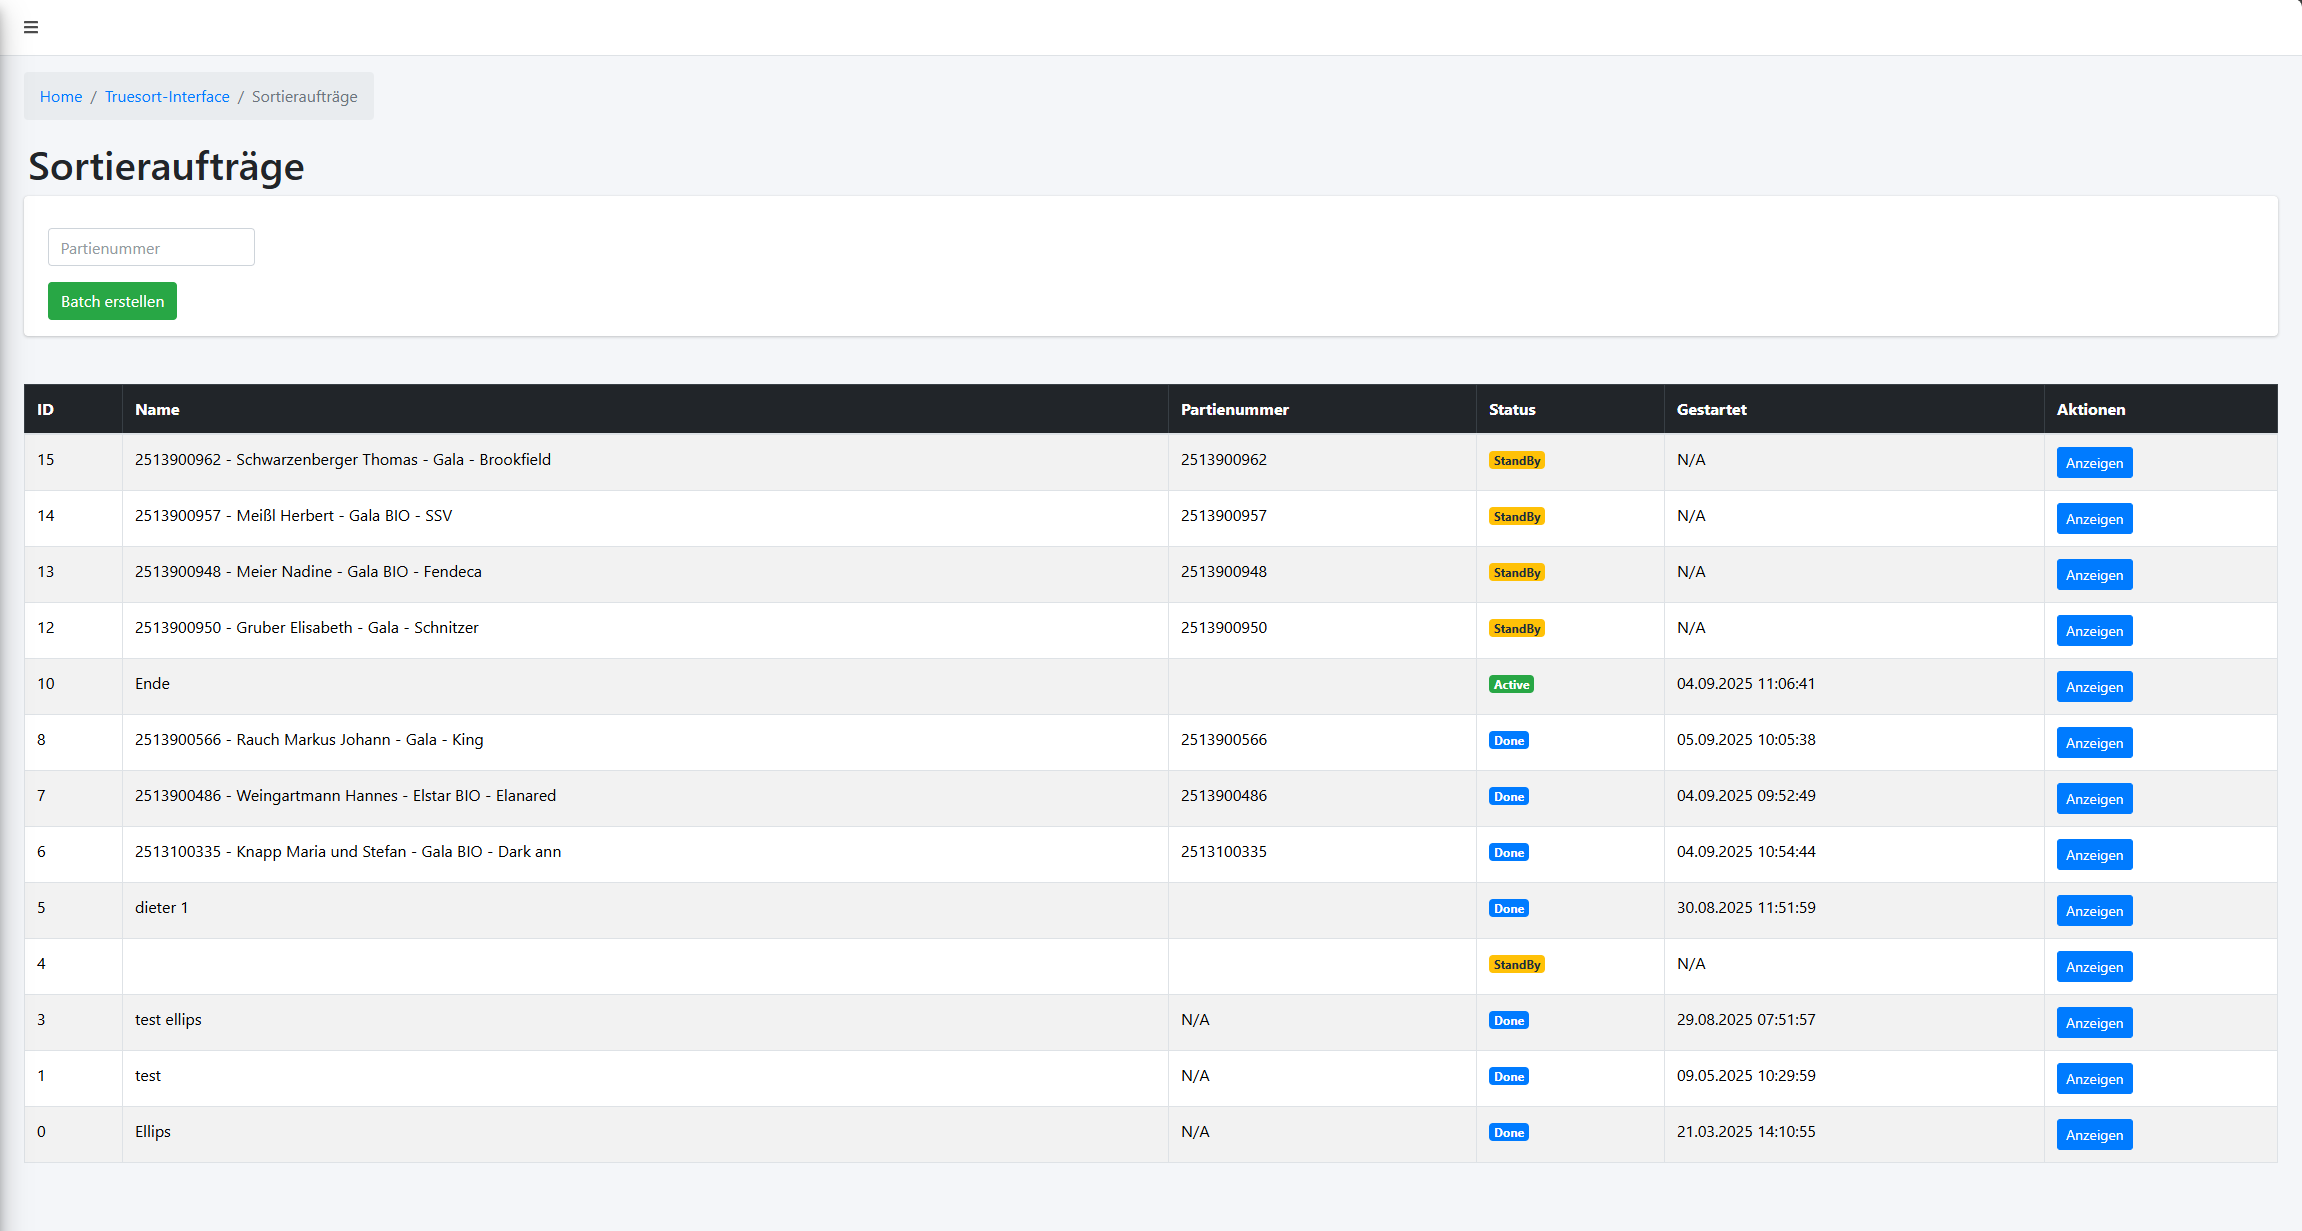The width and height of the screenshot is (2302, 1231).
Task: Go to the Home breadcrumb link
Action: pos(61,96)
